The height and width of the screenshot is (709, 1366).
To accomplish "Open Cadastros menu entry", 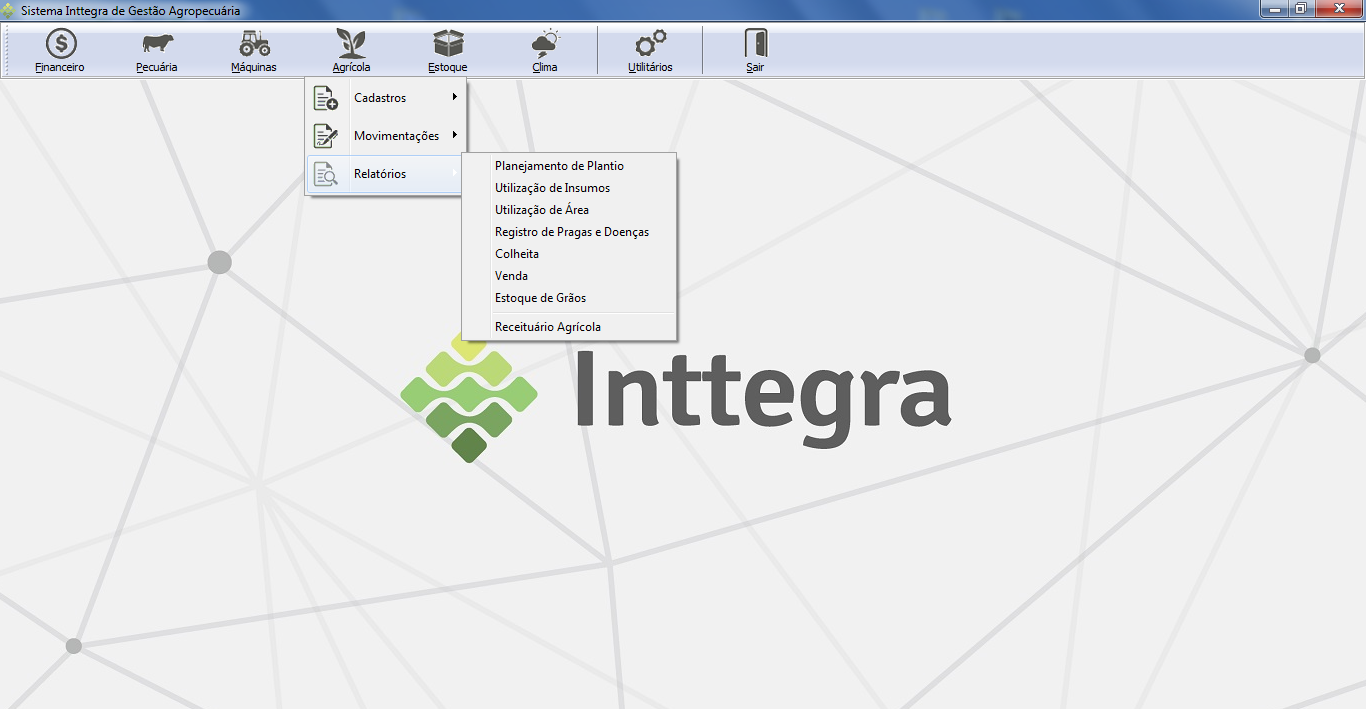I will point(386,98).
